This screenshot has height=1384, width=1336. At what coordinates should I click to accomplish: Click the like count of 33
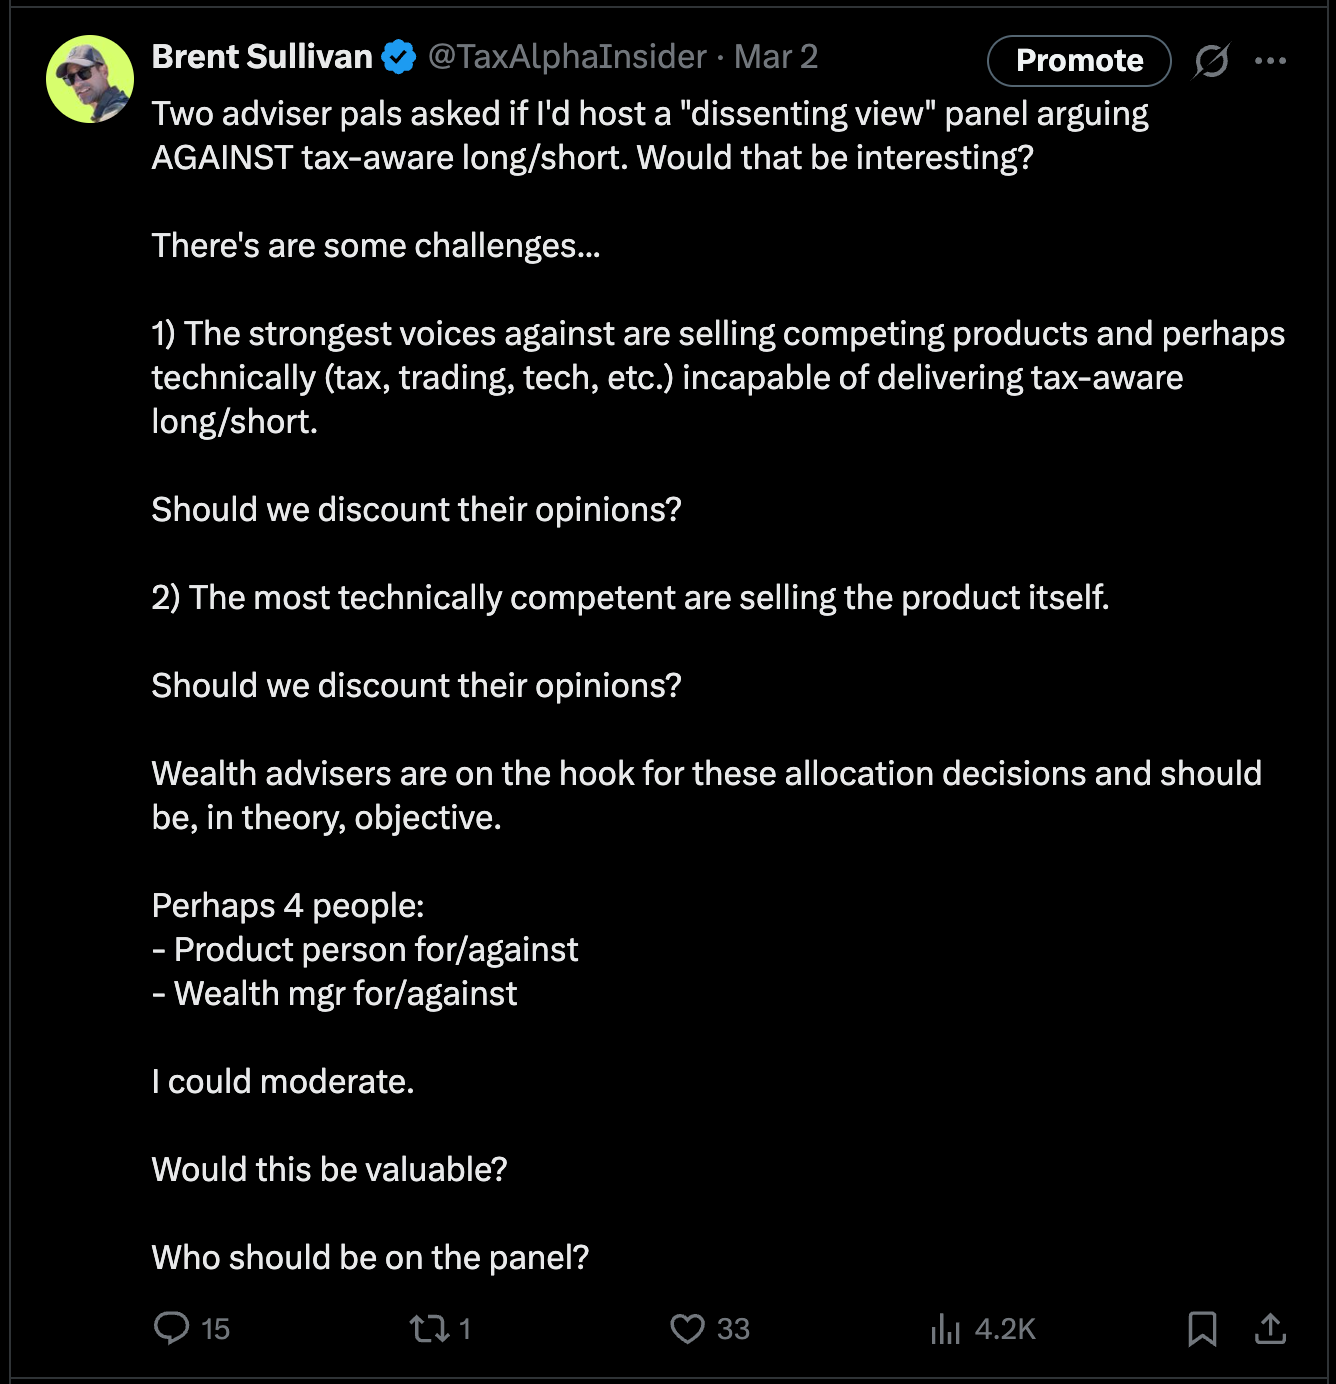[733, 1329]
